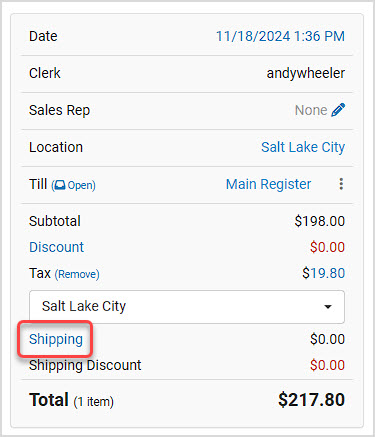Click the None value for Sales Rep

click(311, 110)
